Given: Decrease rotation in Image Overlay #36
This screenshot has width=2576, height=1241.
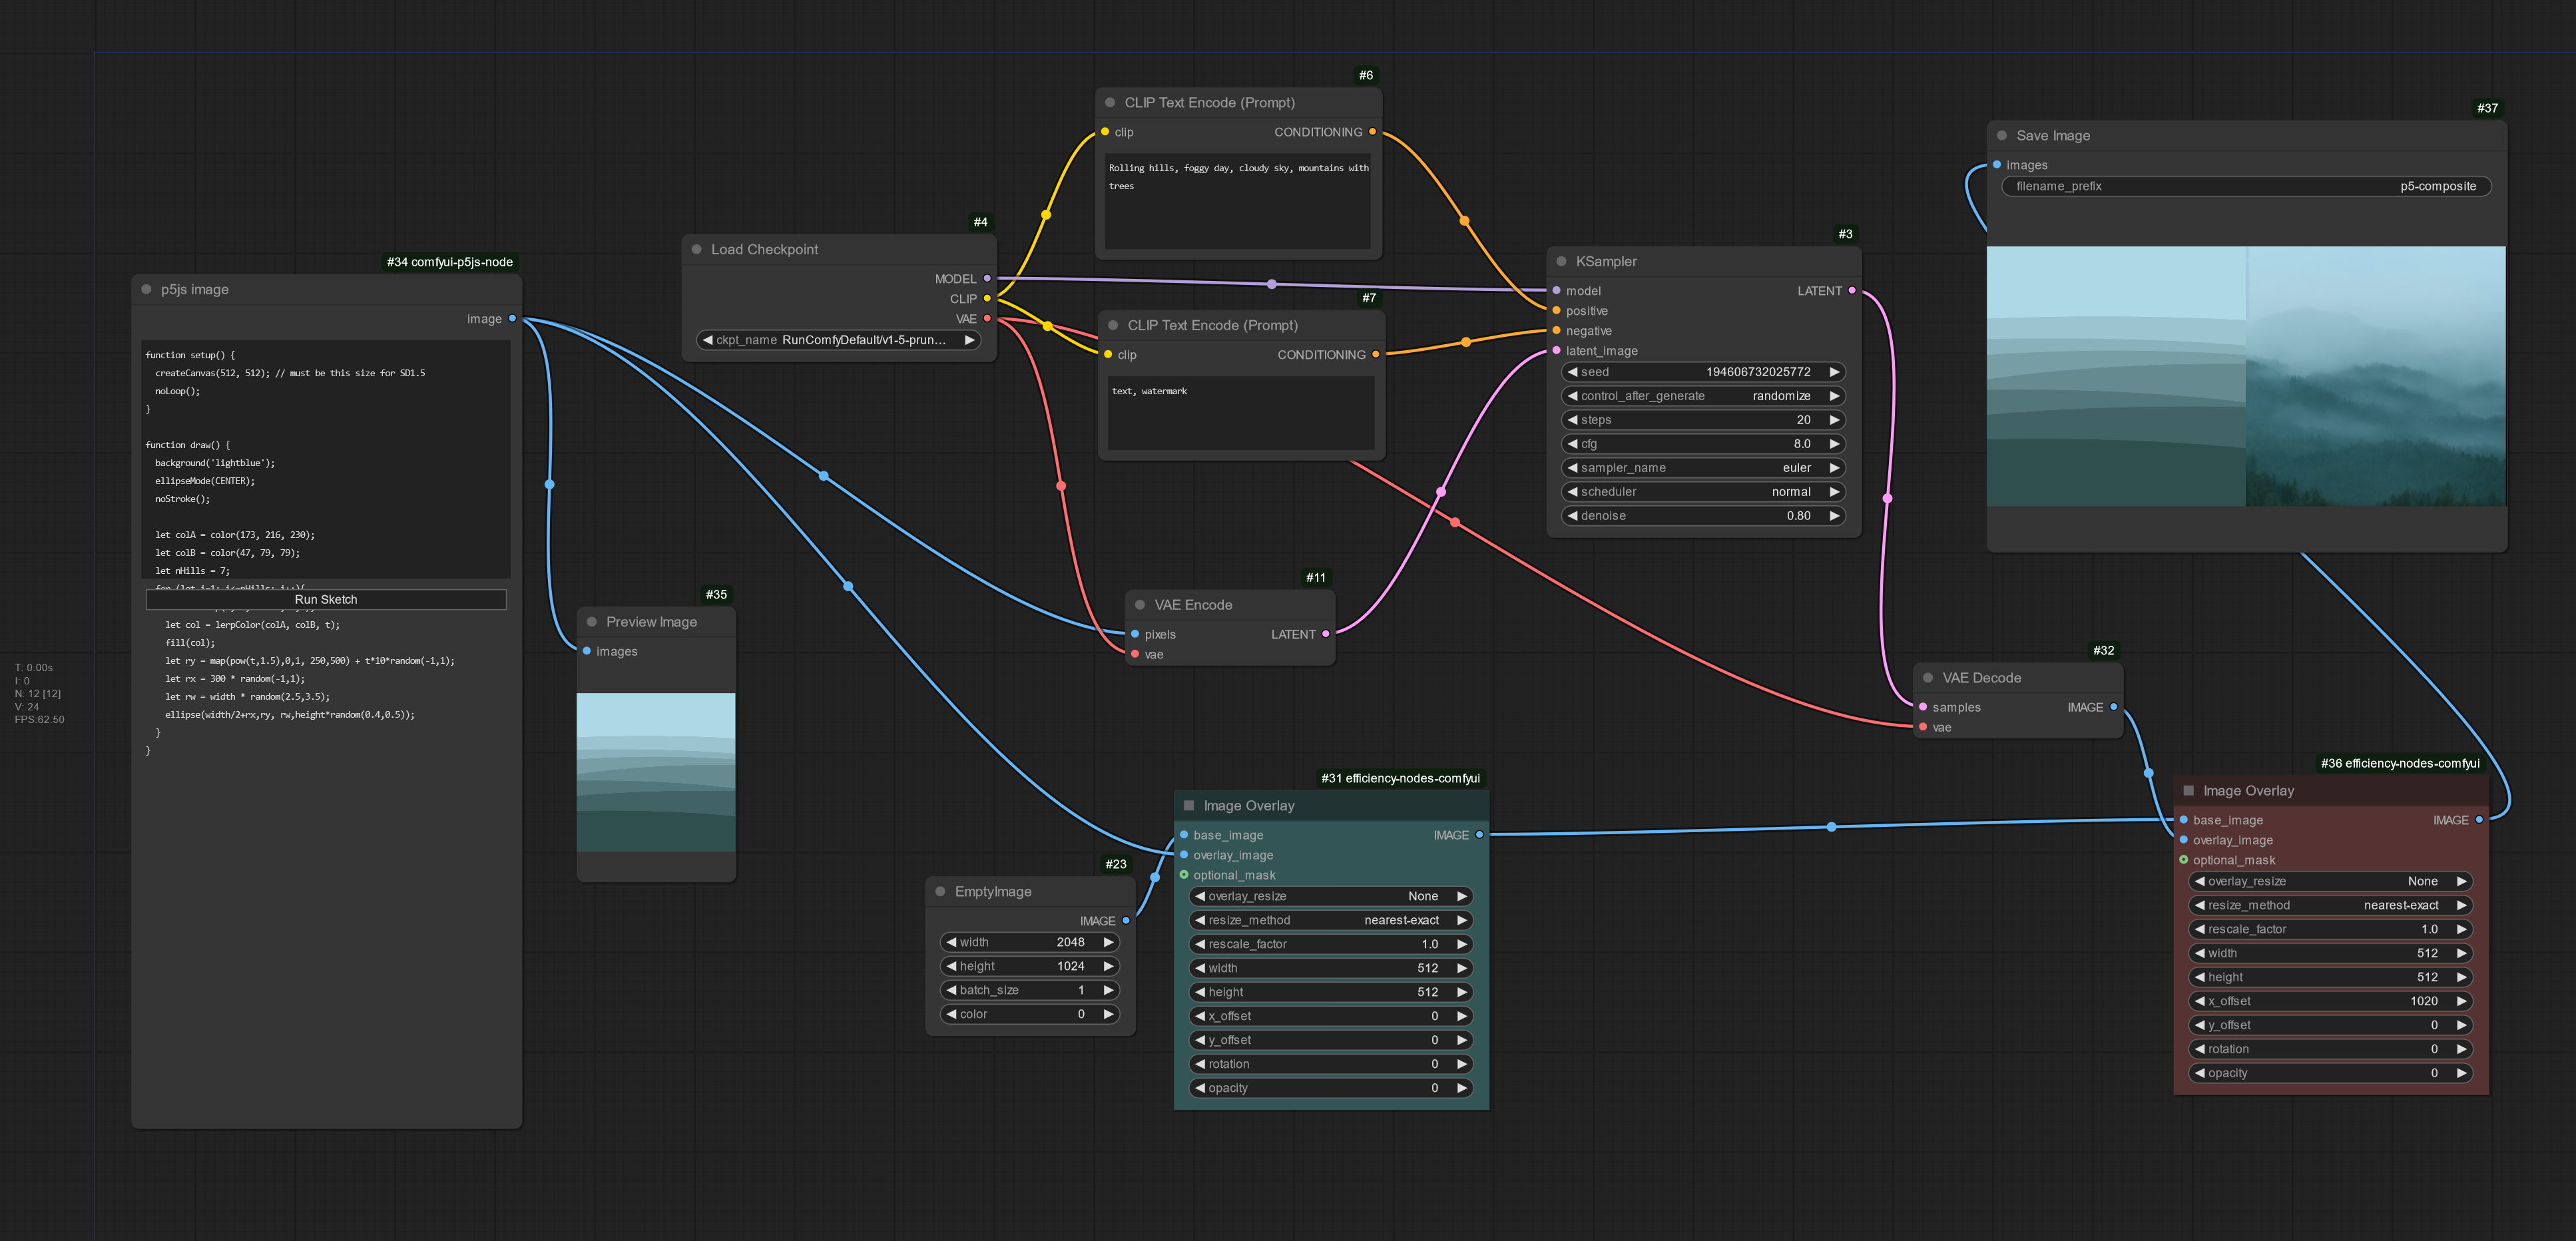Looking at the screenshot, I should [x=2200, y=1049].
